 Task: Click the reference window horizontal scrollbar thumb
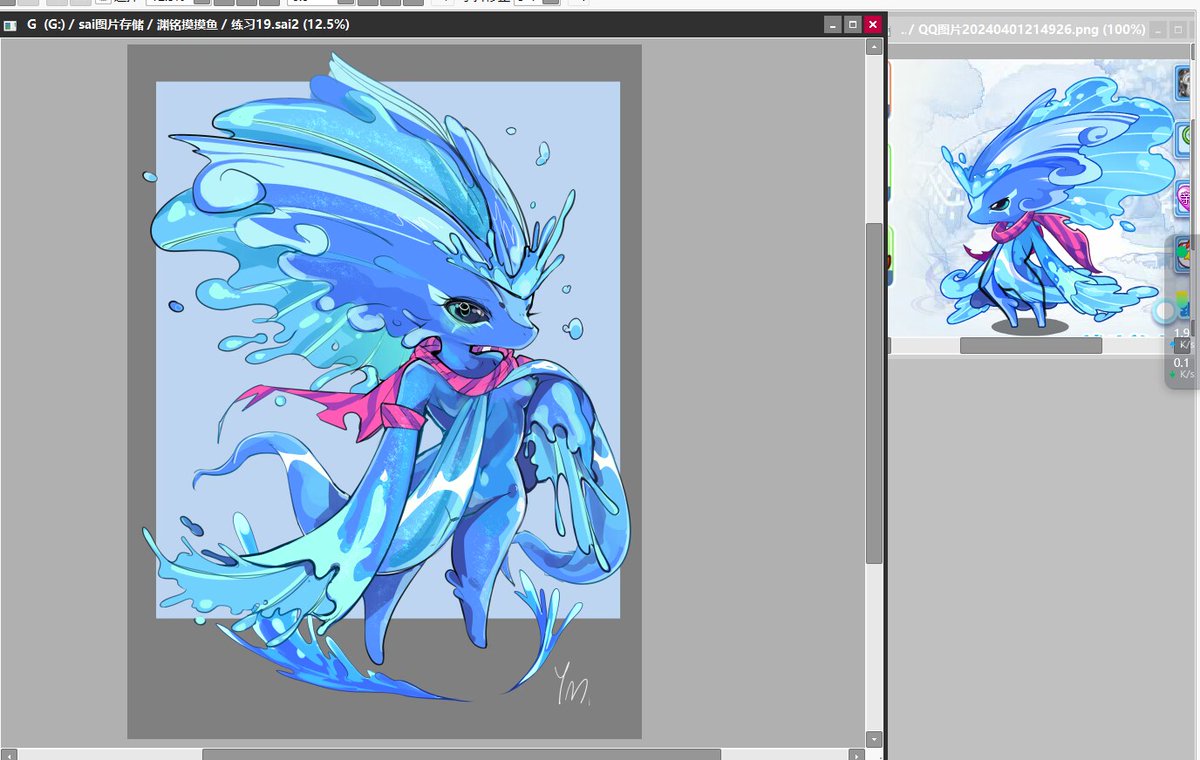1031,345
